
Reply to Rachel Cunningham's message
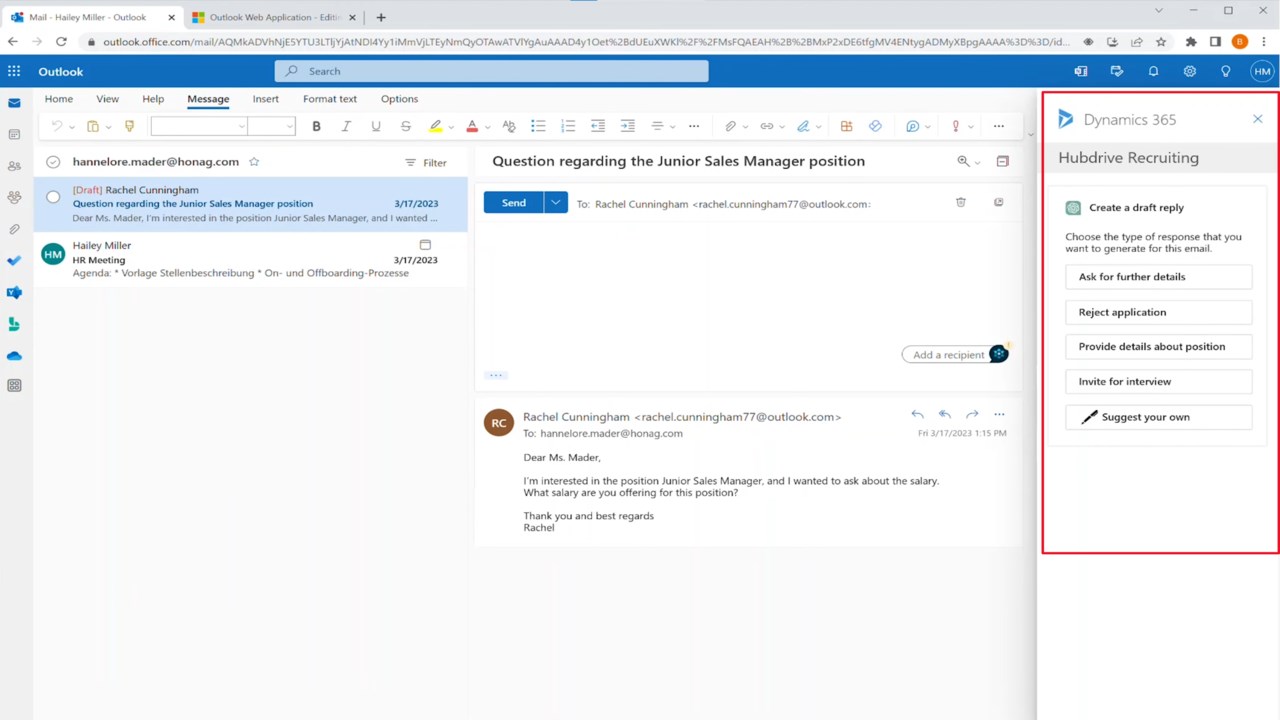[917, 414]
